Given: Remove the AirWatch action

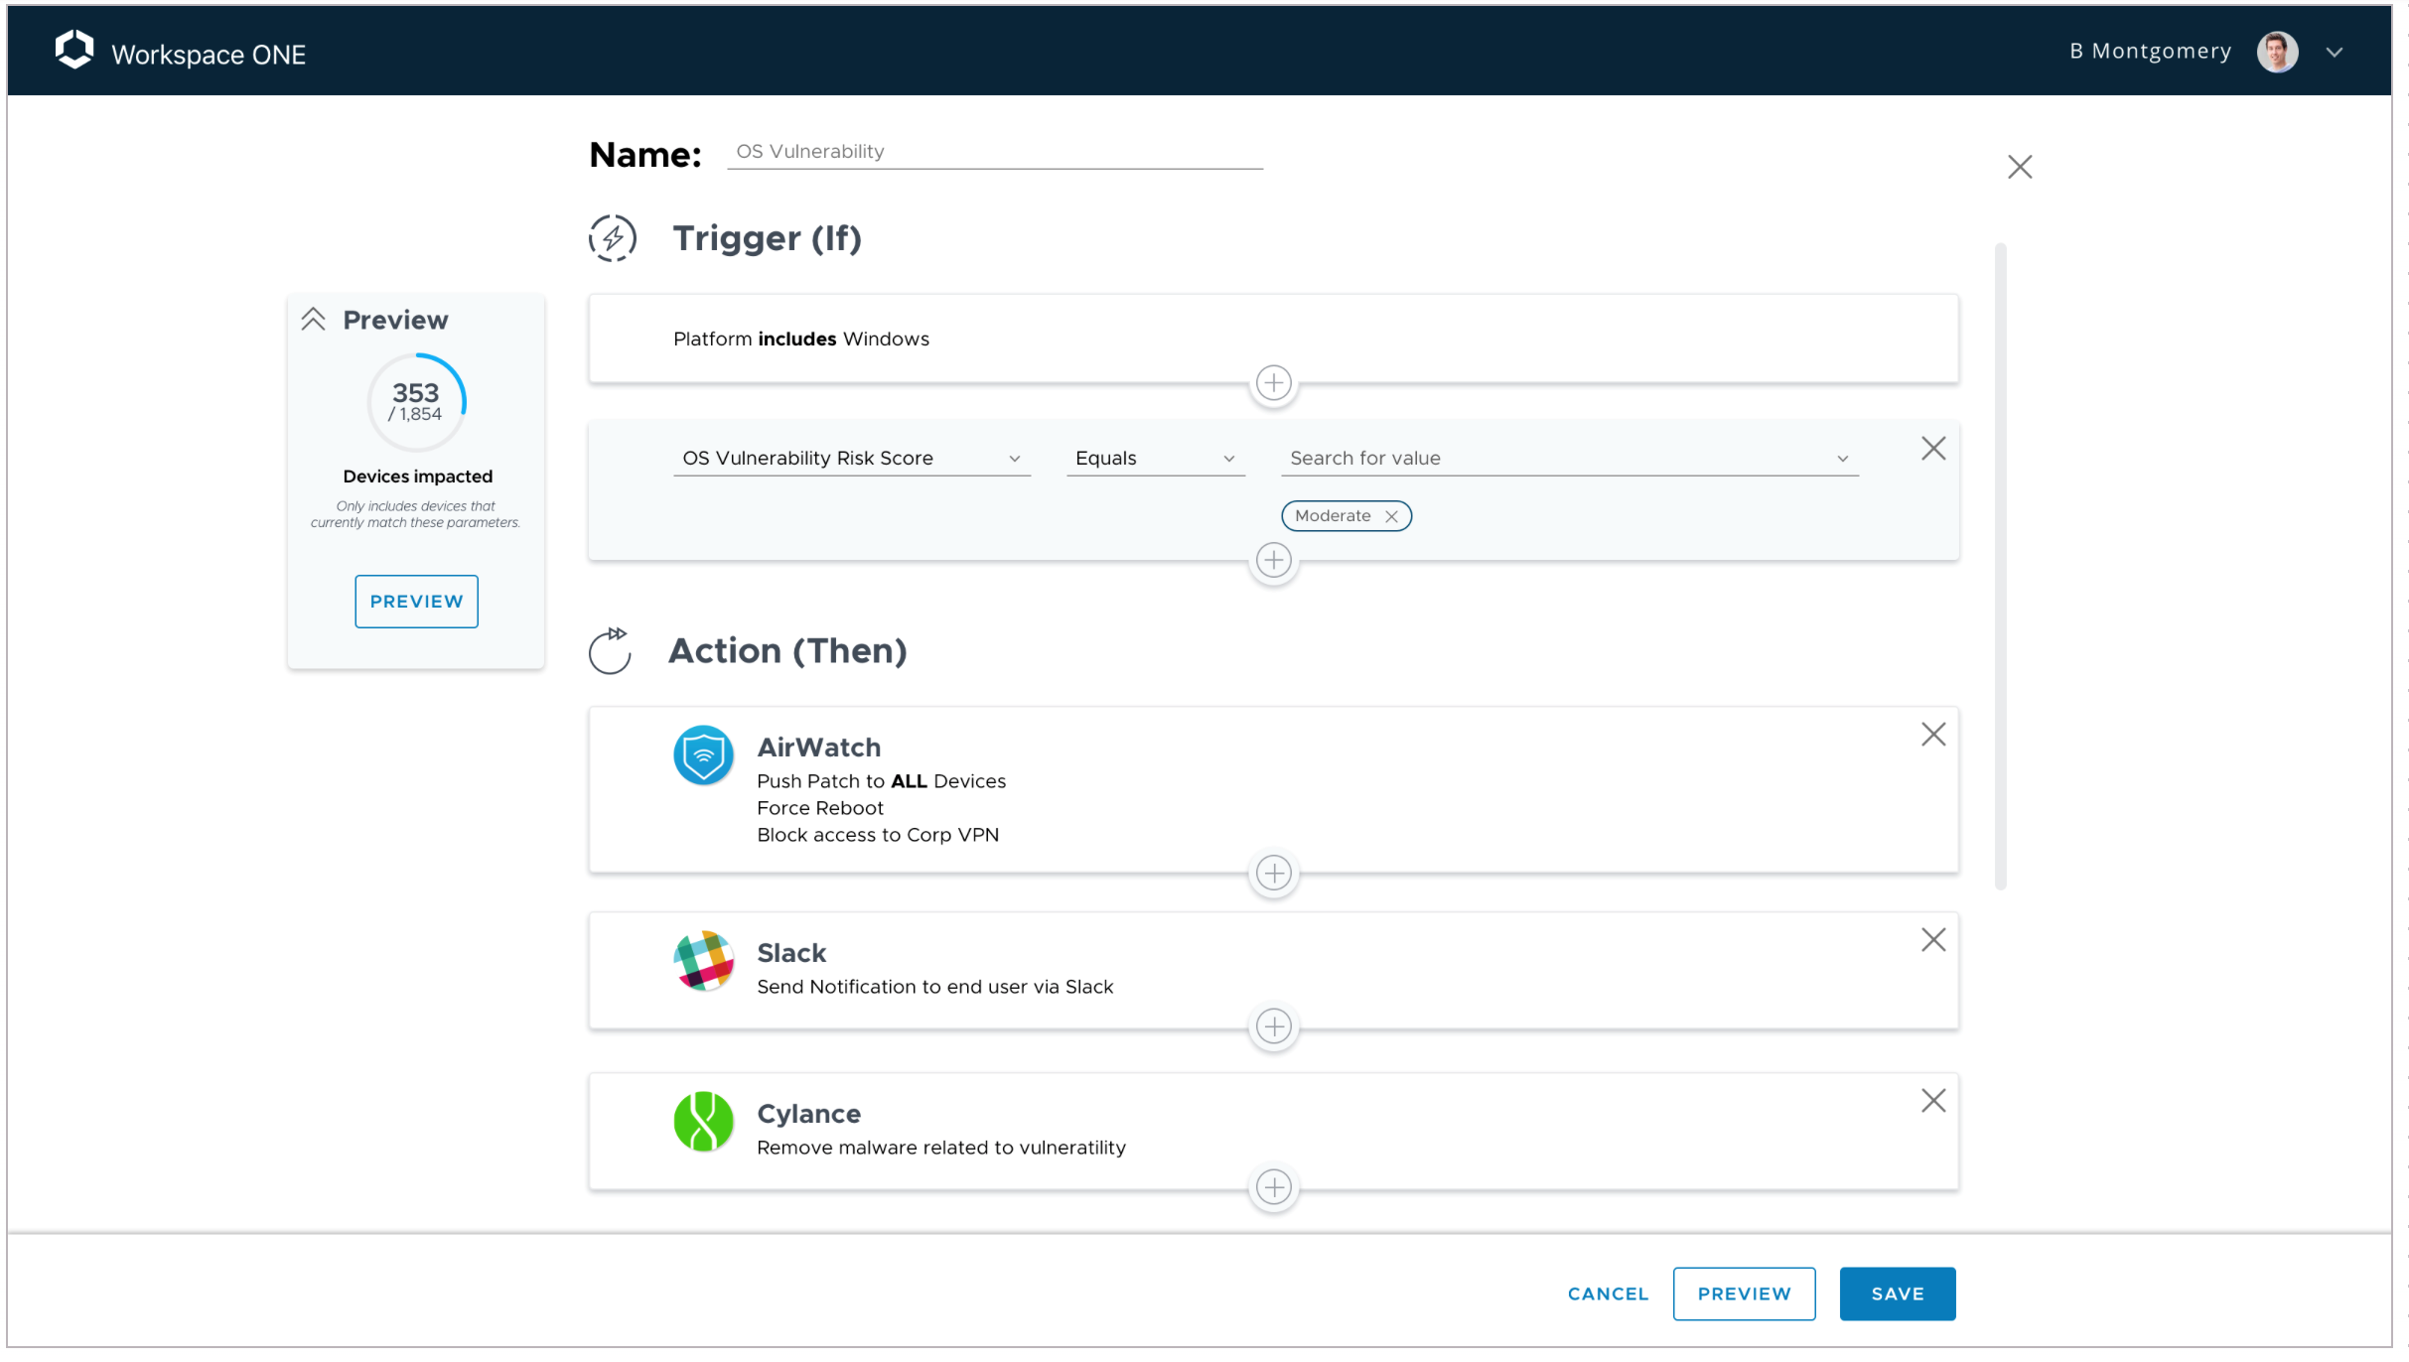Looking at the screenshot, I should 1932,734.
